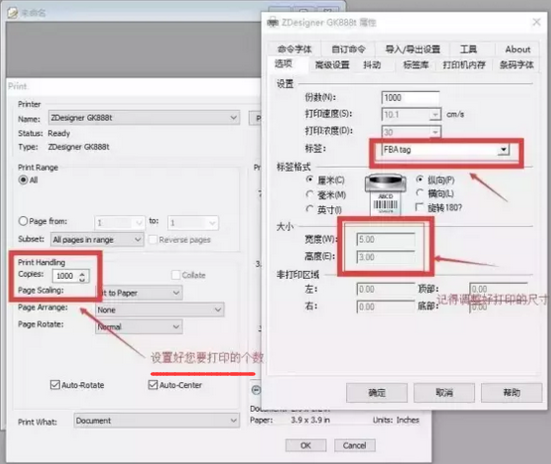This screenshot has height=464, width=551.
Task: Toggle the Auto-Center checkbox
Action: (153, 385)
